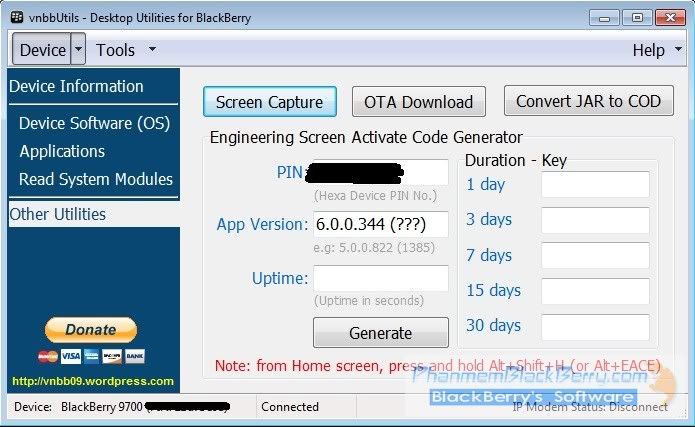Open the vnbb09.wordpress.com link
695x427 pixels.
click(93, 381)
